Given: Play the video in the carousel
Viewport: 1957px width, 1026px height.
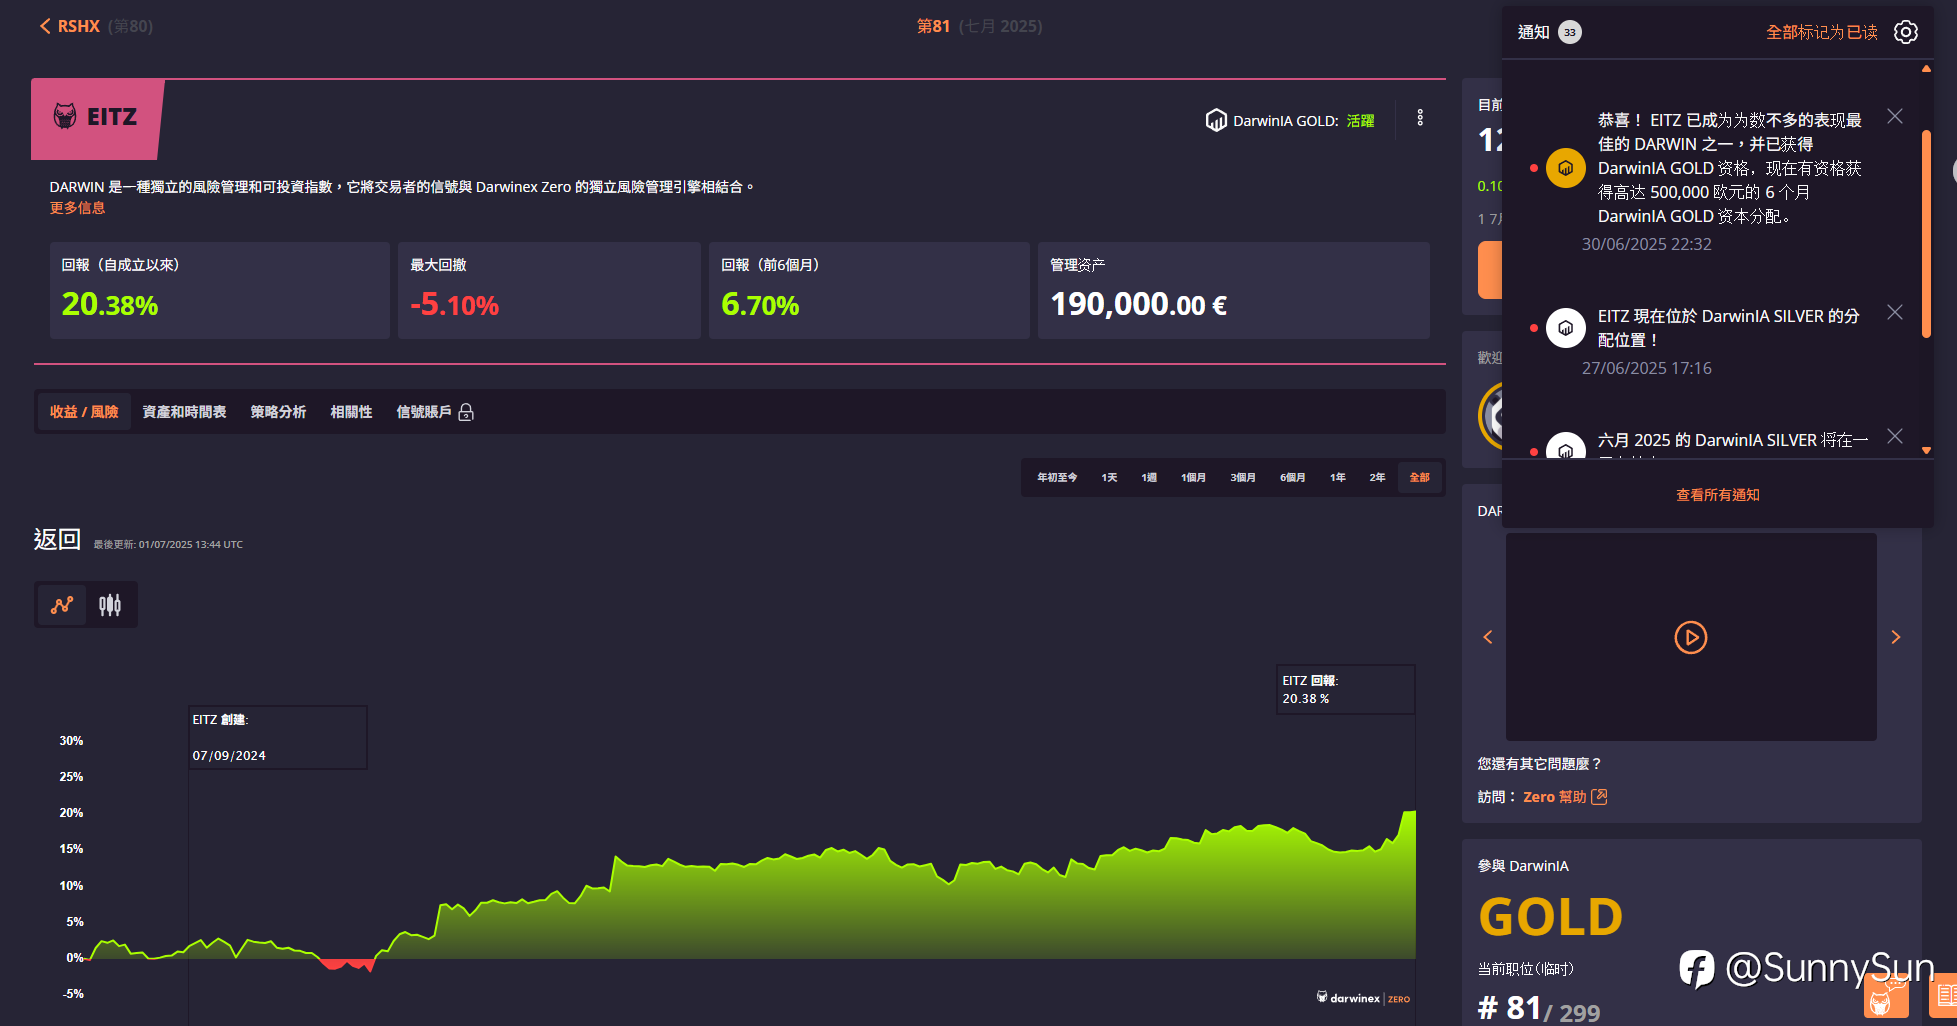Looking at the screenshot, I should [x=1691, y=637].
